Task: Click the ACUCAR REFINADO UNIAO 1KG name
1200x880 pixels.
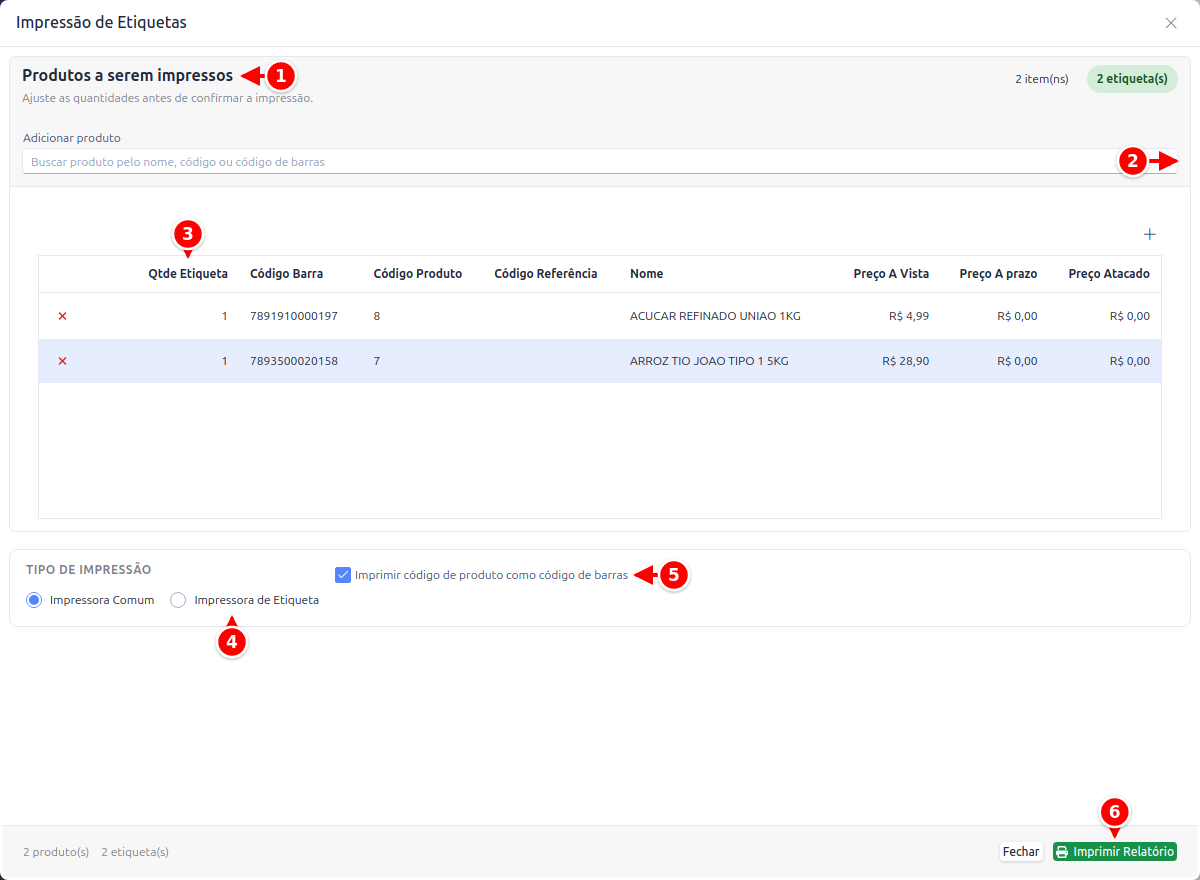Action: (715, 316)
